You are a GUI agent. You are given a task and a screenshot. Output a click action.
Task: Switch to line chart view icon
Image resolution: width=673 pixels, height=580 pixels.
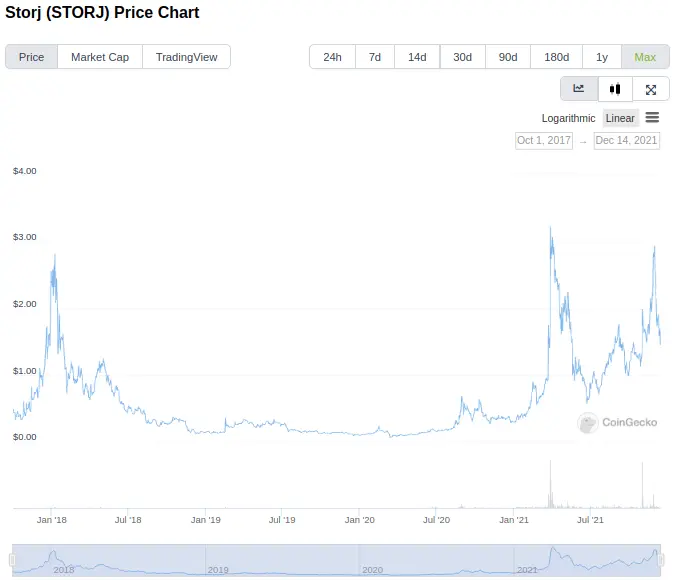[579, 89]
